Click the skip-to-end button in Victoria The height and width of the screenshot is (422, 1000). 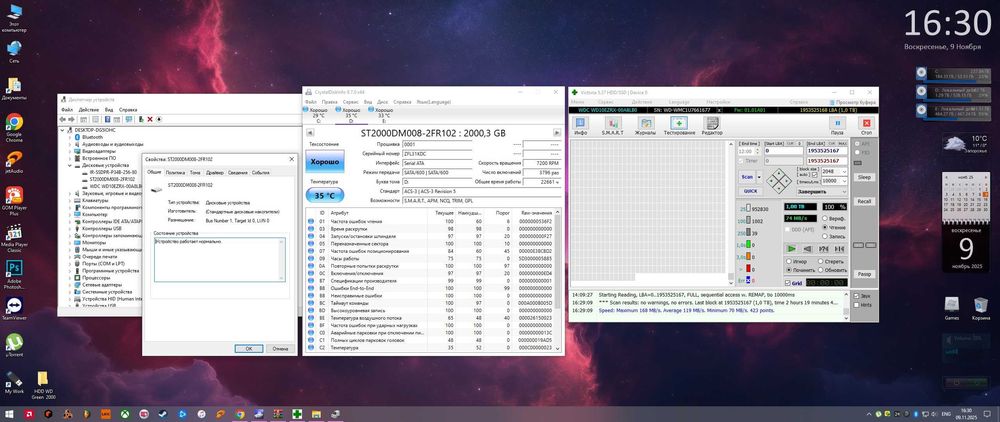tap(839, 249)
